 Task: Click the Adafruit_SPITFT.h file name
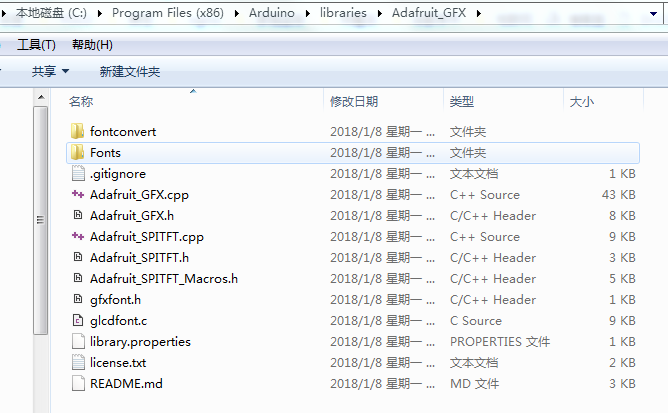[139, 258]
